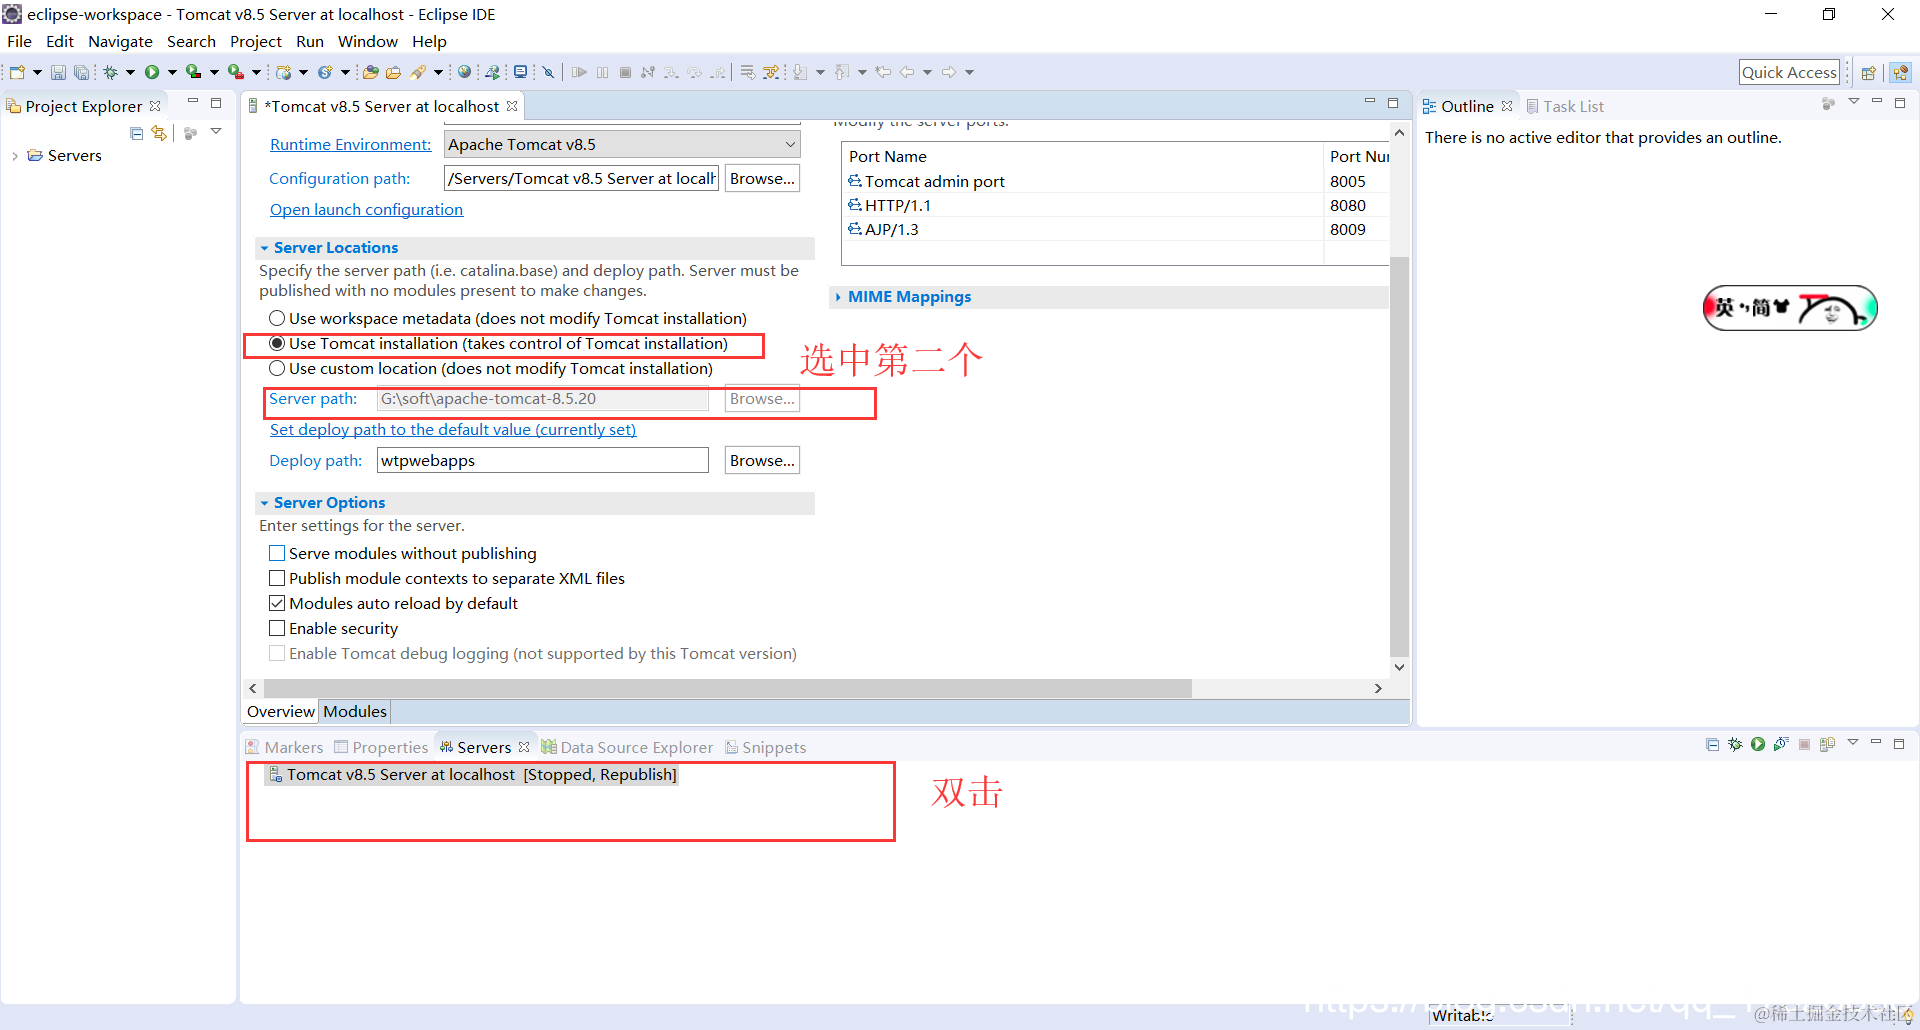Switch to the Modules editor tab

354,711
